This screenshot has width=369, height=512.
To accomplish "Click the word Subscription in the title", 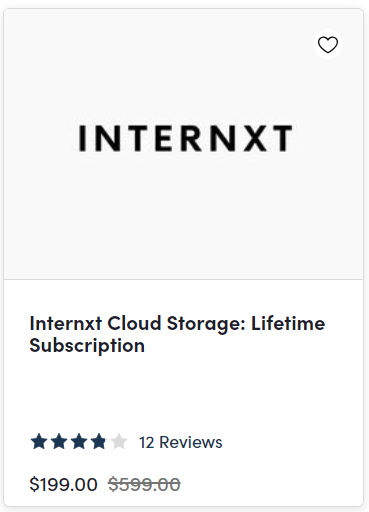I will [87, 345].
